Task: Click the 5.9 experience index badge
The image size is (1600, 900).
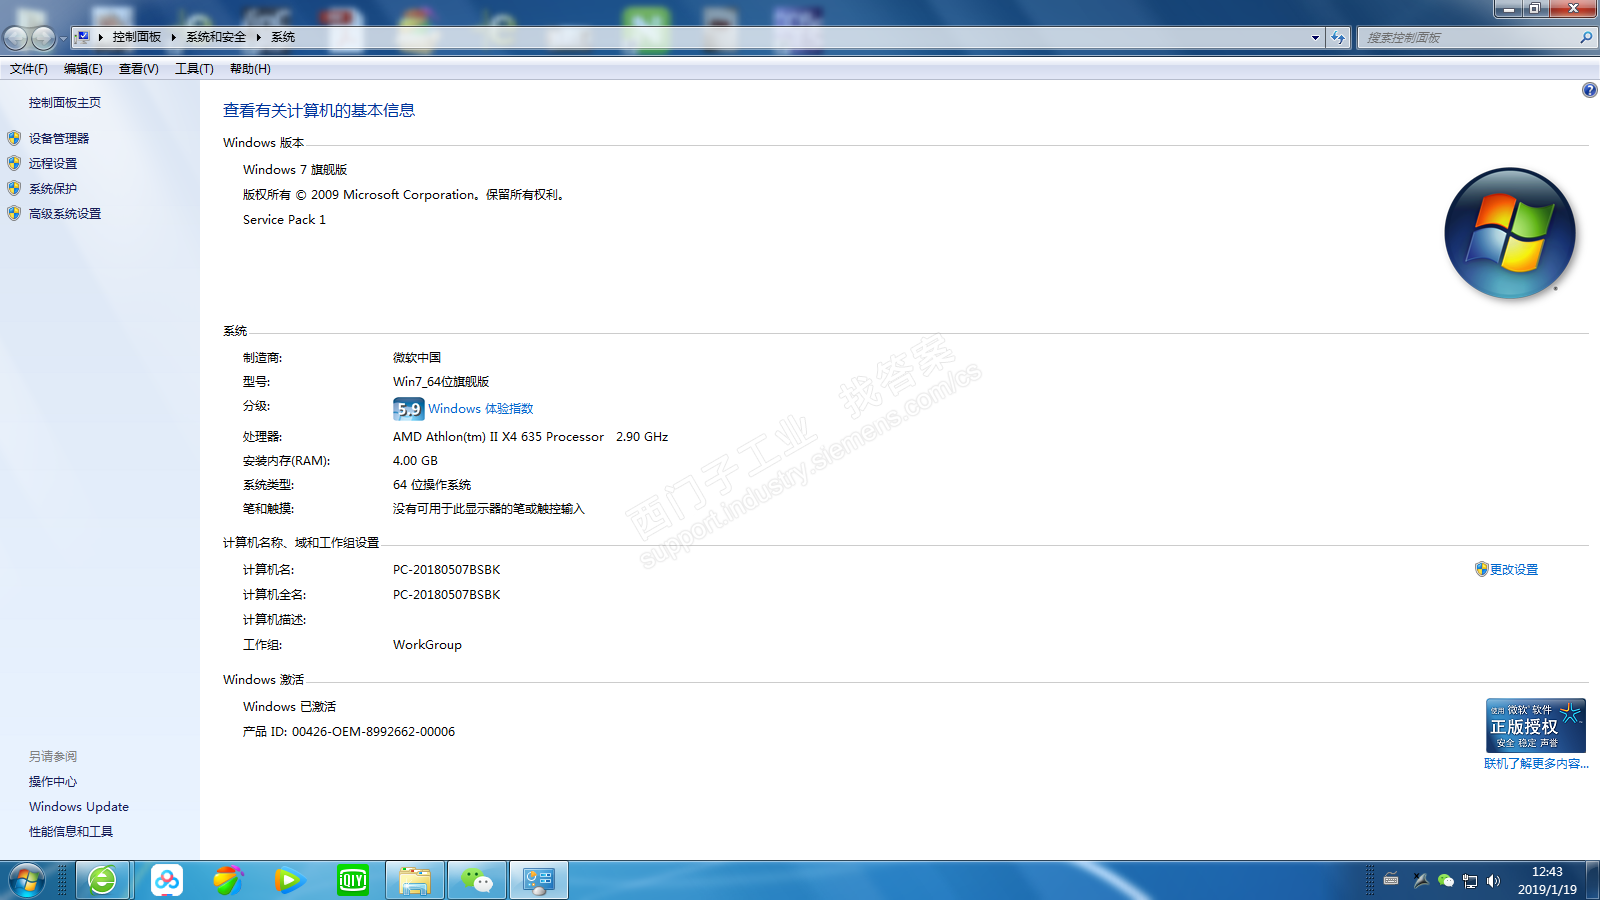Action: 408,409
